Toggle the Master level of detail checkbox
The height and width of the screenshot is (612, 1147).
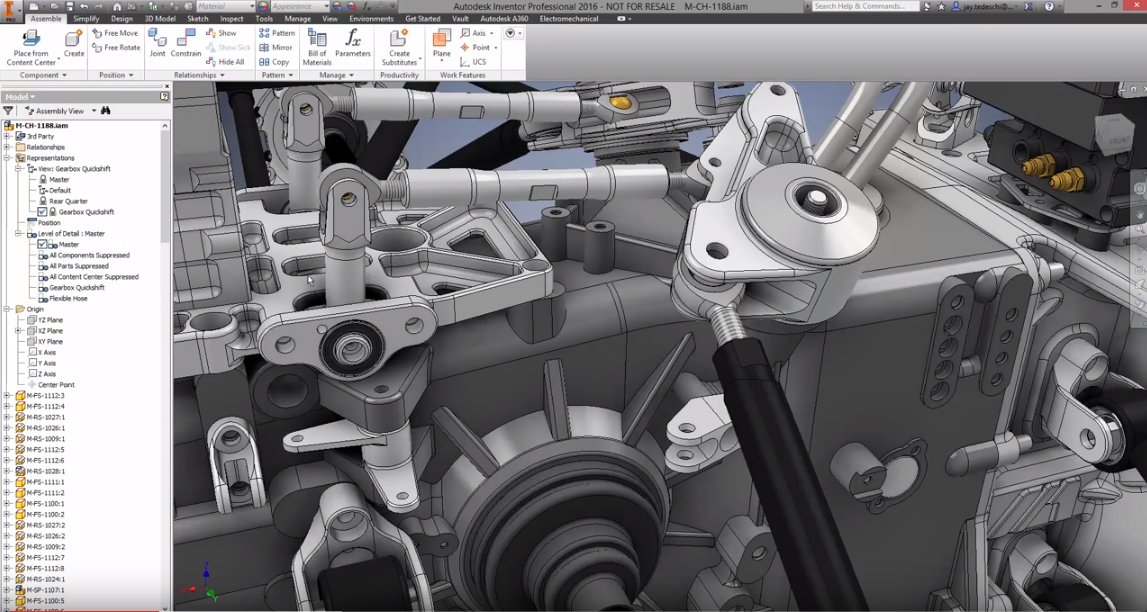pos(42,245)
